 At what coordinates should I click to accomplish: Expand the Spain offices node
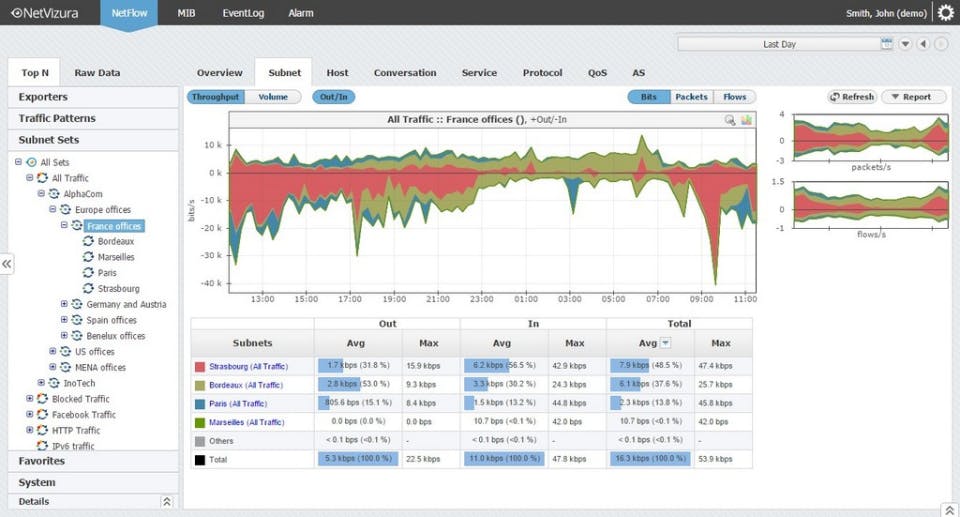coord(64,320)
